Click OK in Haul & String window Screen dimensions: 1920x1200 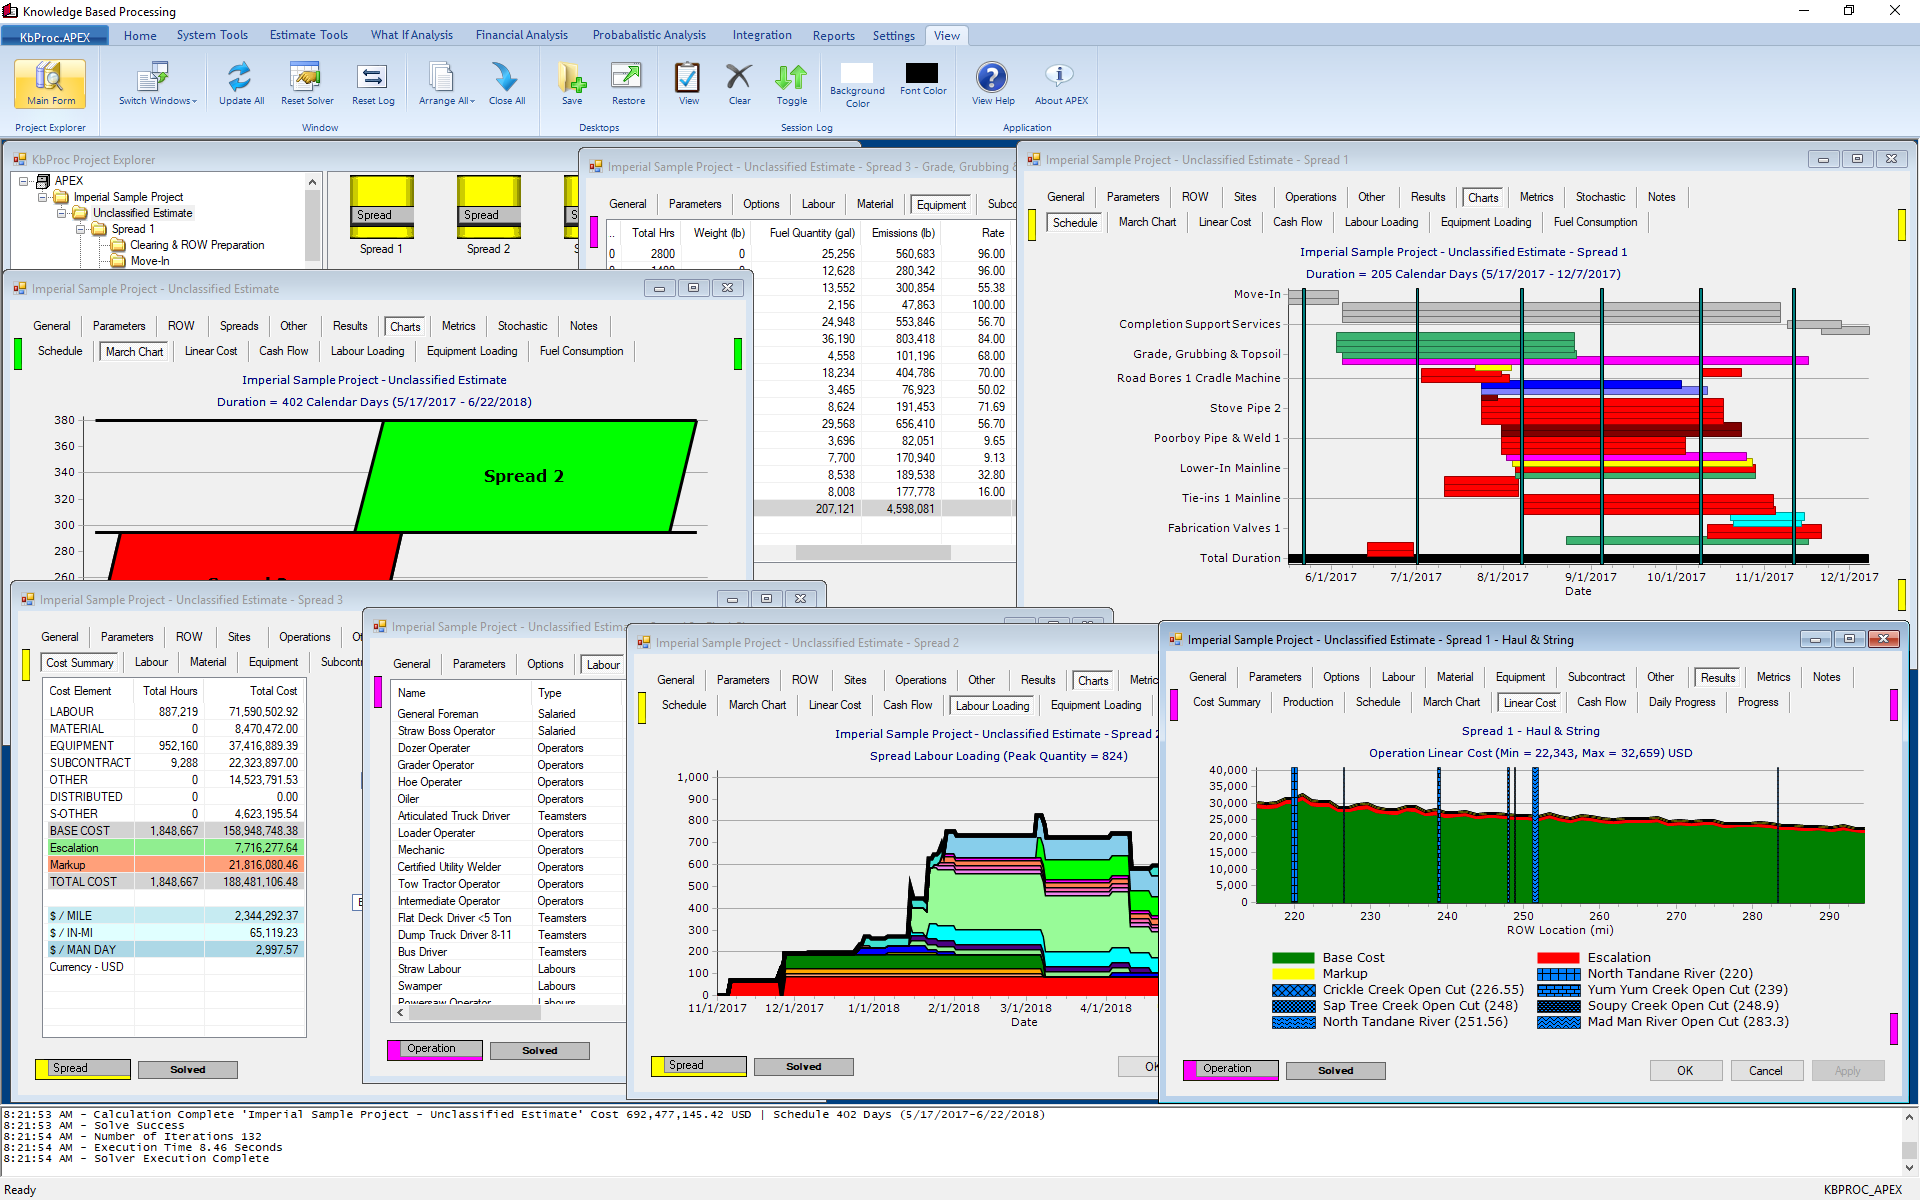[x=1685, y=1070]
